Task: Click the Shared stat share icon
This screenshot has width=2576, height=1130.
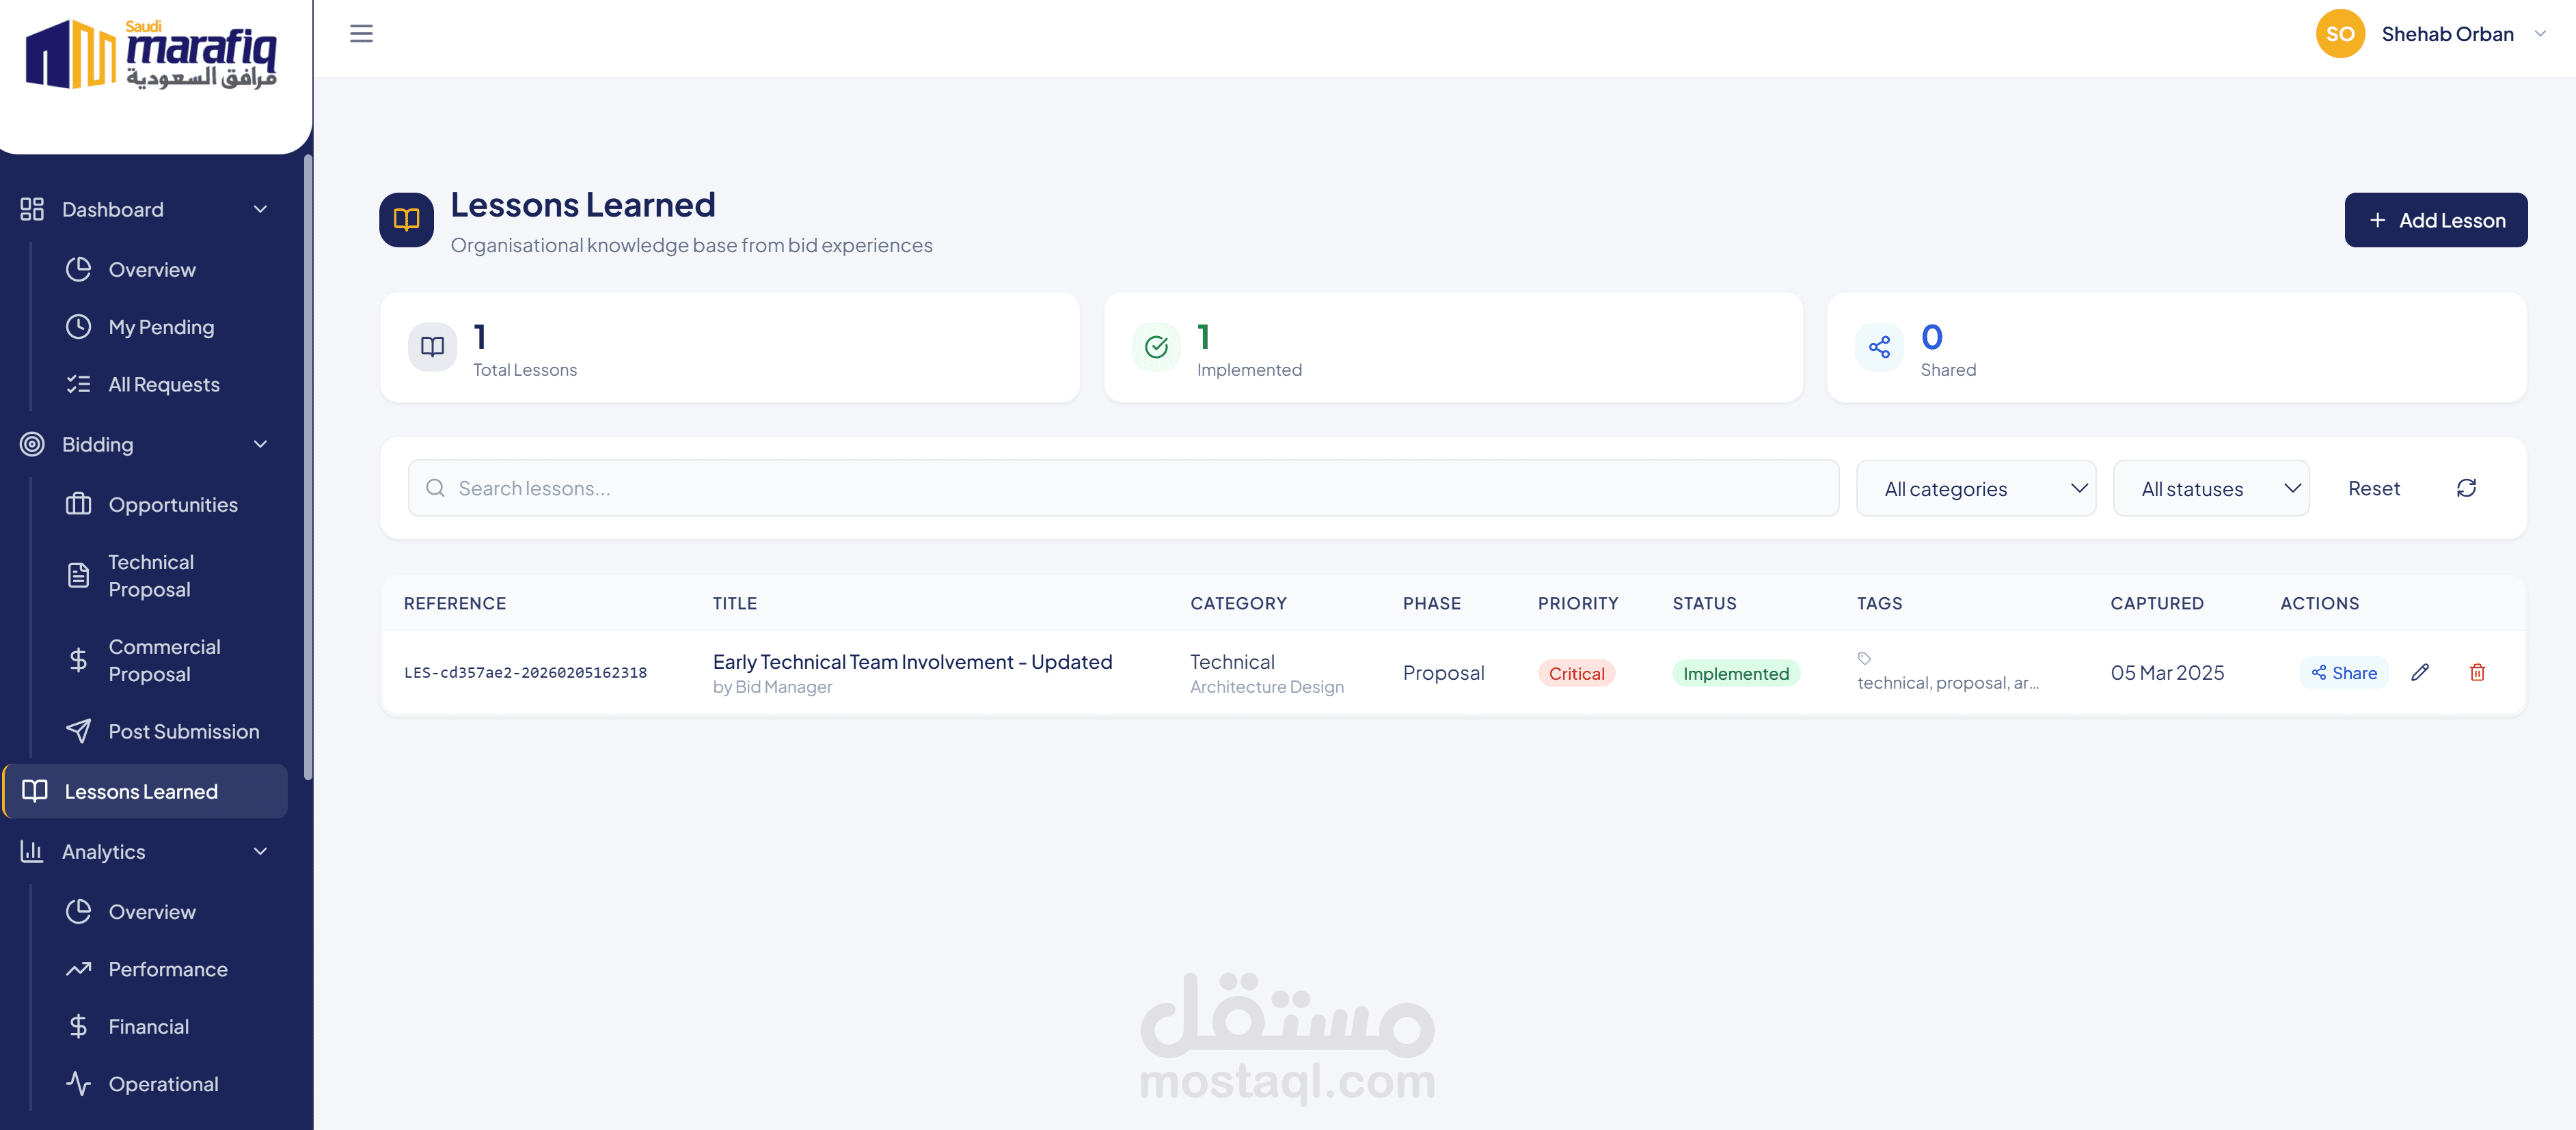Action: pos(1879,347)
